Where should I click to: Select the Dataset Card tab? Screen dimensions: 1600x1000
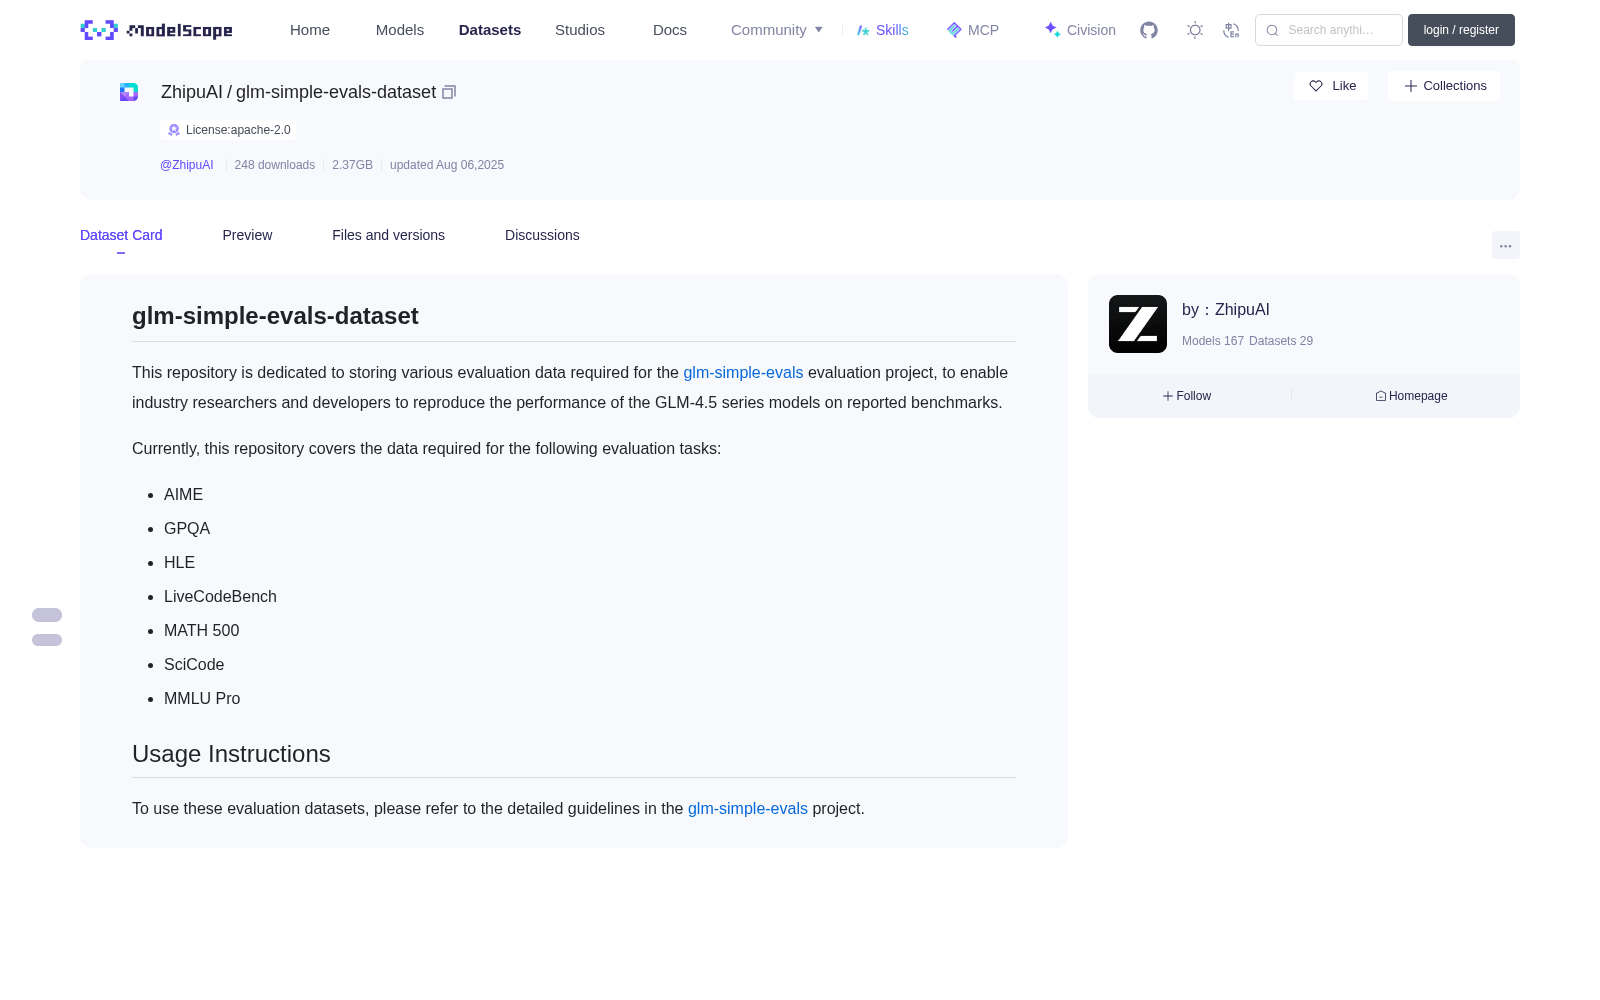pos(121,235)
